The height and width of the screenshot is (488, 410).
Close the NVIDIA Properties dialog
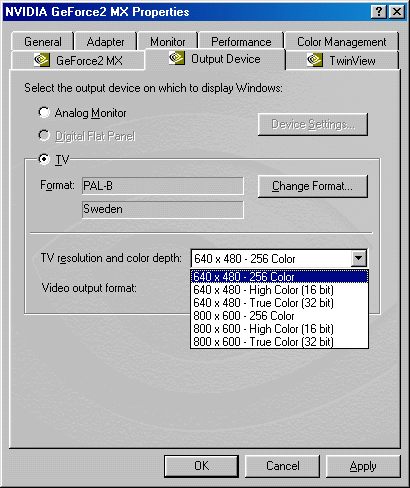pos(397,12)
